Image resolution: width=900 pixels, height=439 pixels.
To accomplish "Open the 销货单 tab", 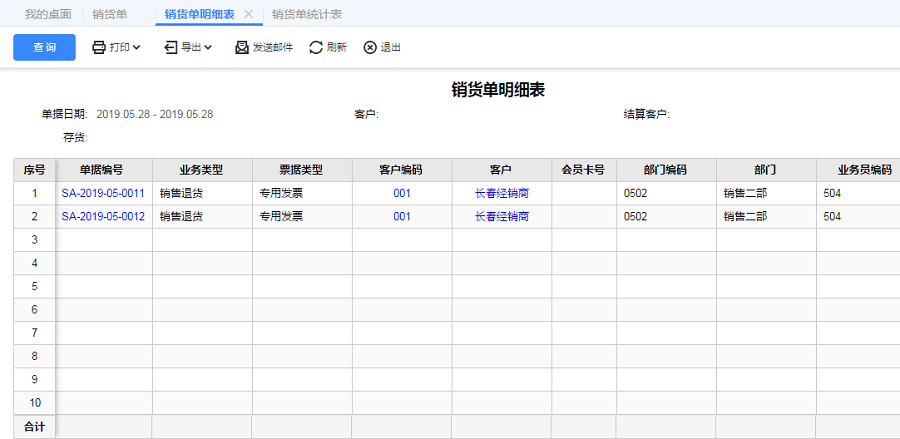I will click(x=109, y=15).
